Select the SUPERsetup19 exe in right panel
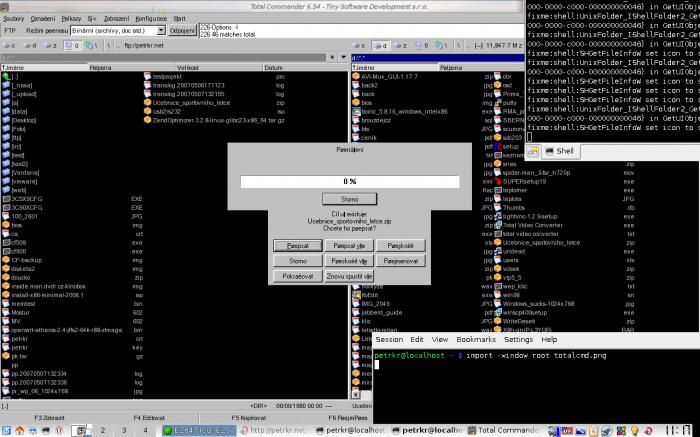700x437 pixels. 524,181
